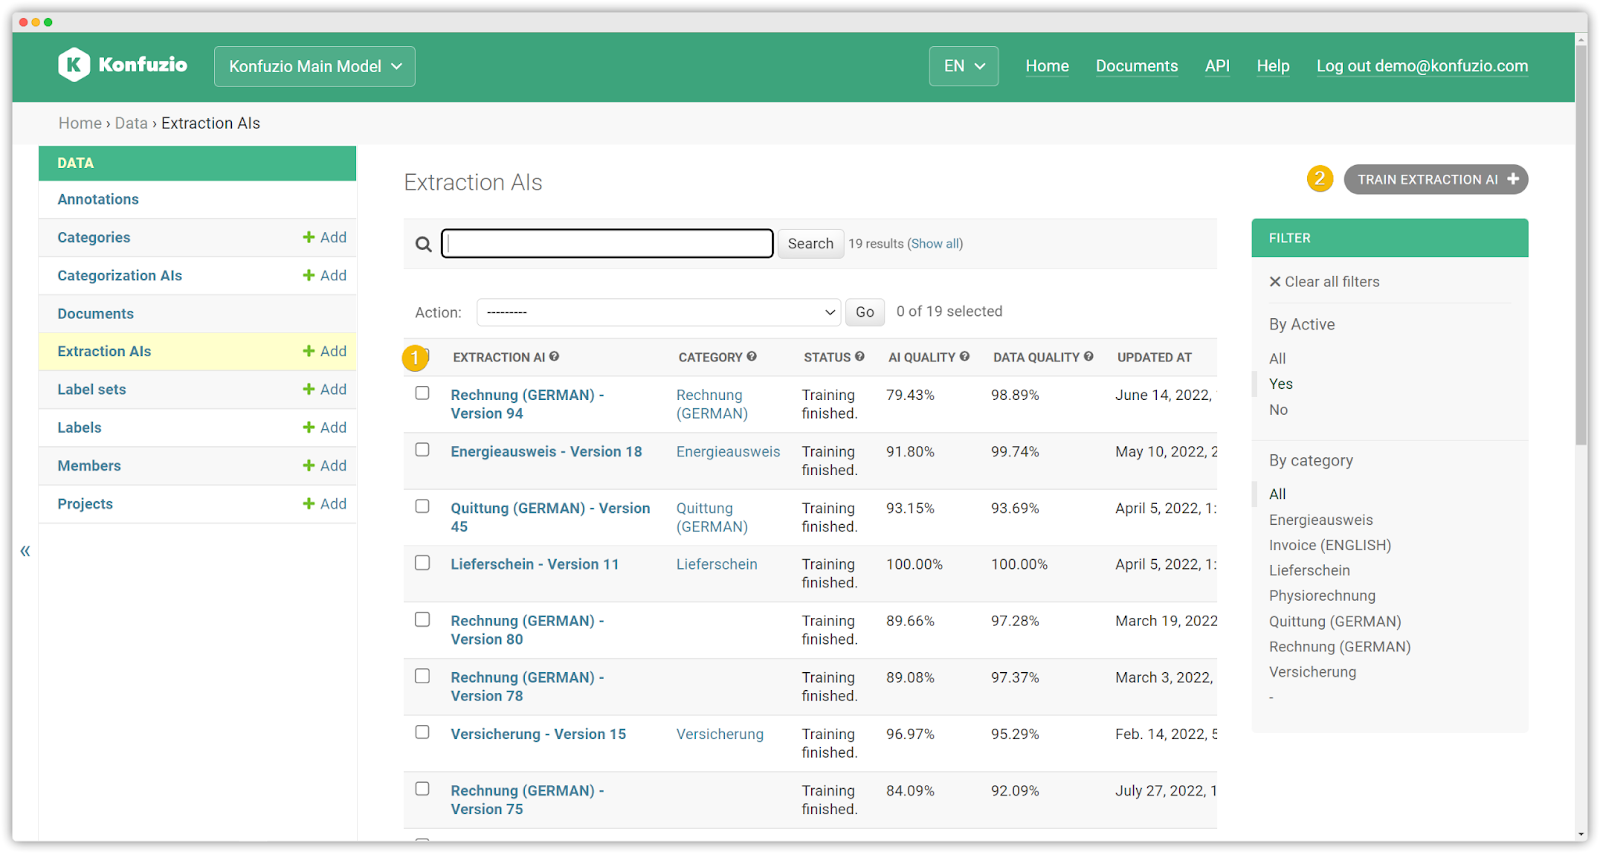Click help icon next to Category header
Screen dimensions: 1600x854
point(752,356)
